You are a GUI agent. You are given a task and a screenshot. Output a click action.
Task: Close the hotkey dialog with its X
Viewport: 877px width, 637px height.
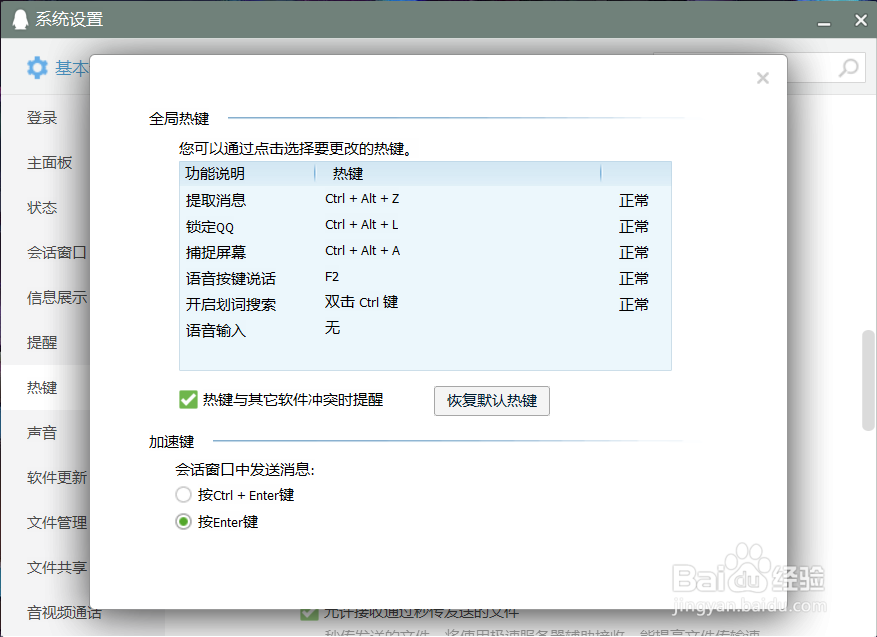(x=762, y=78)
